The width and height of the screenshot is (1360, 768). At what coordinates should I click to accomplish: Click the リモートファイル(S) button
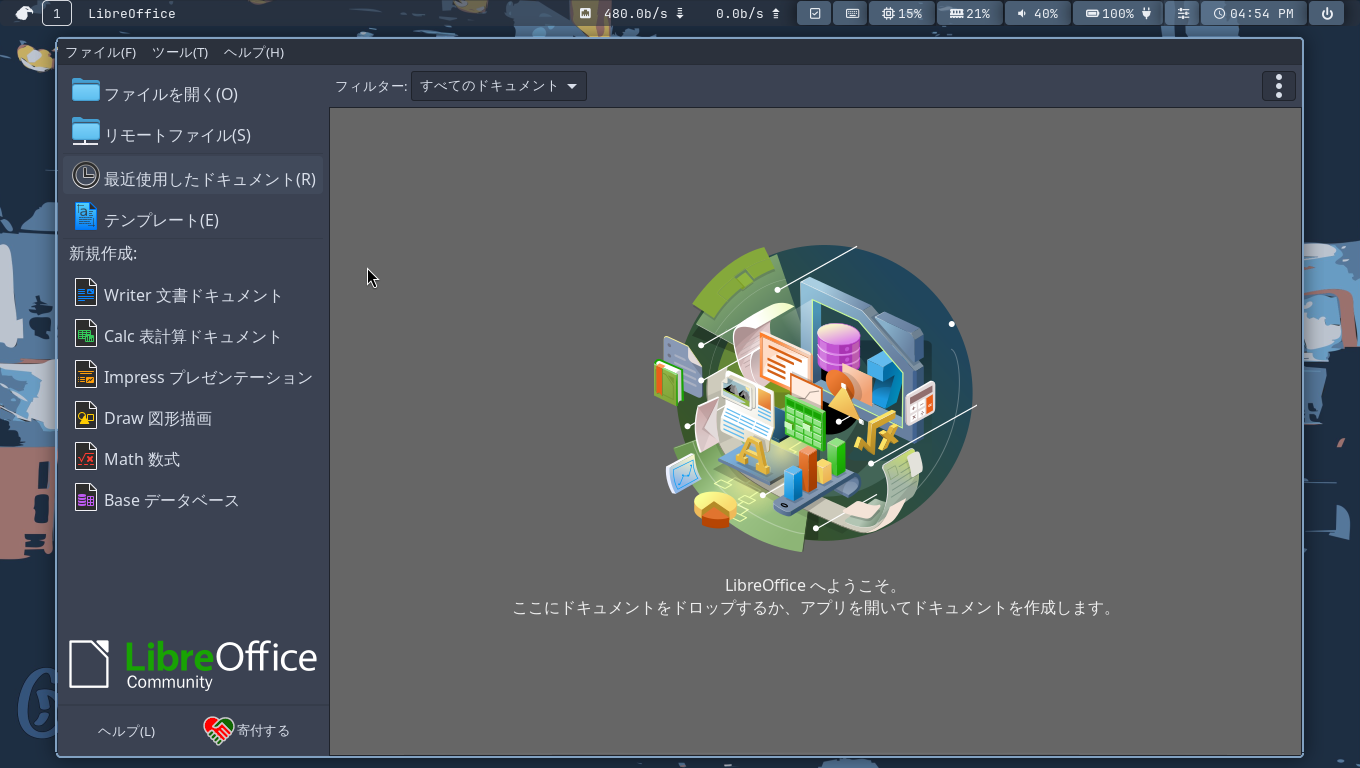click(193, 134)
